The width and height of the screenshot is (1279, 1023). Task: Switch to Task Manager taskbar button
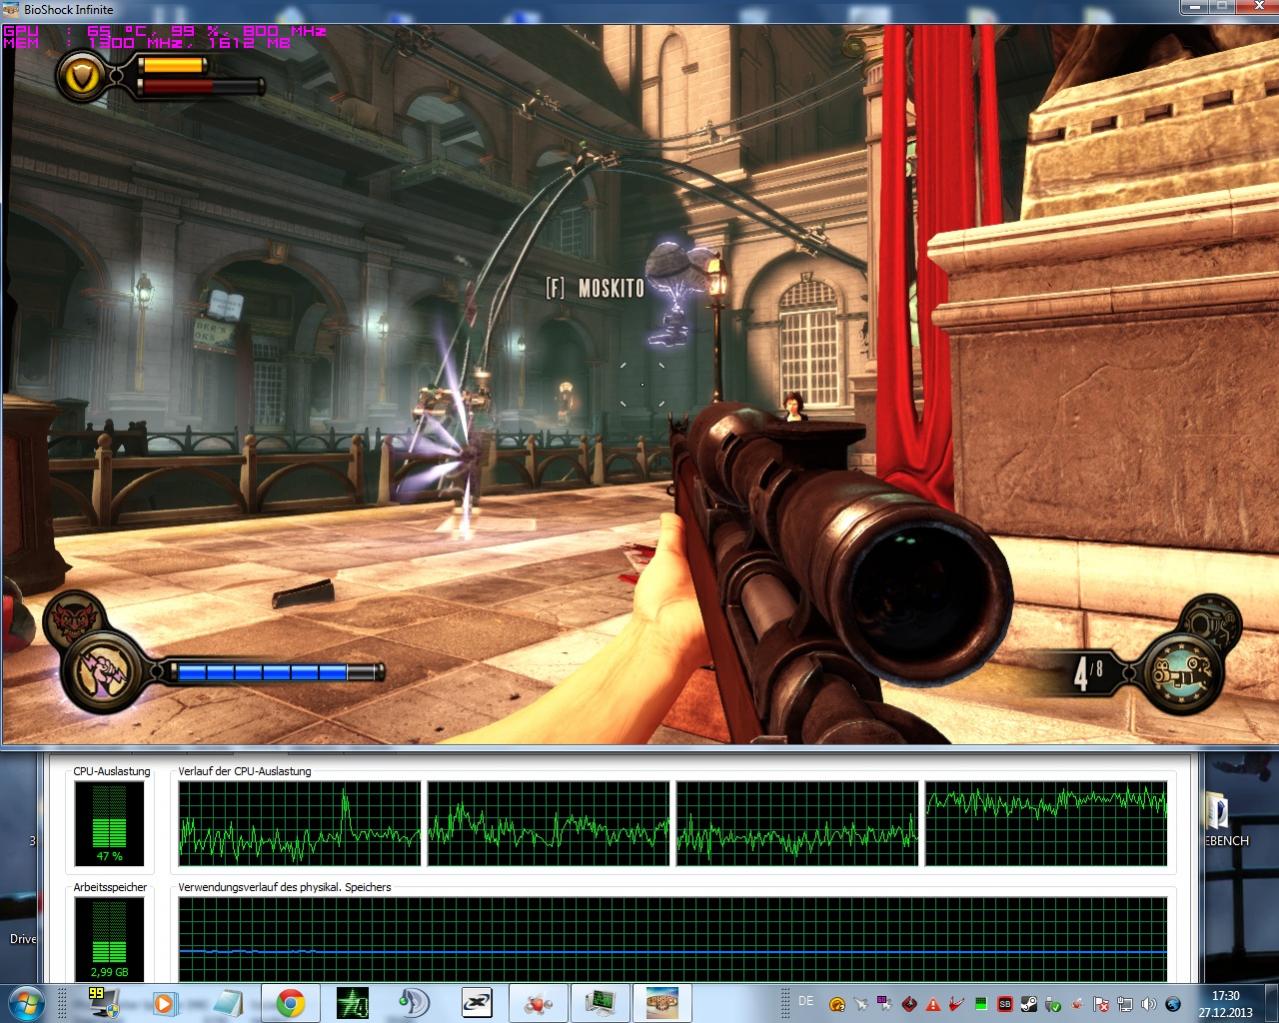pos(601,1002)
